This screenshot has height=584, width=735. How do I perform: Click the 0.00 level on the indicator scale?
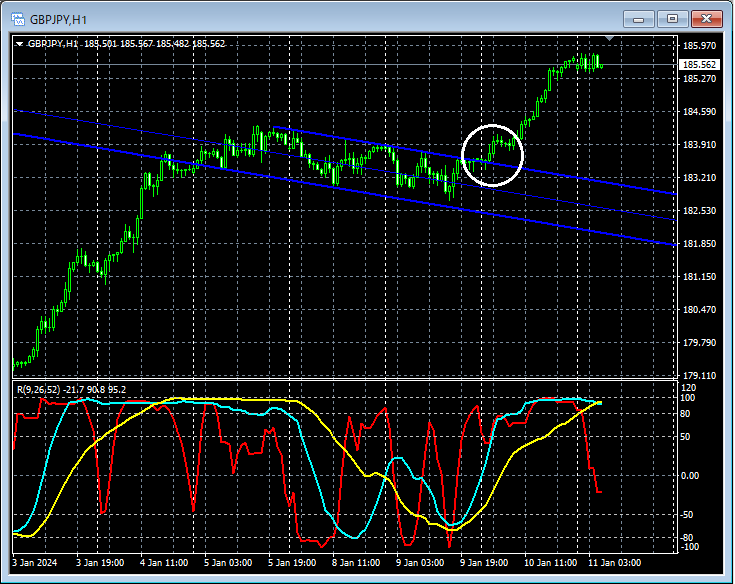pos(689,476)
